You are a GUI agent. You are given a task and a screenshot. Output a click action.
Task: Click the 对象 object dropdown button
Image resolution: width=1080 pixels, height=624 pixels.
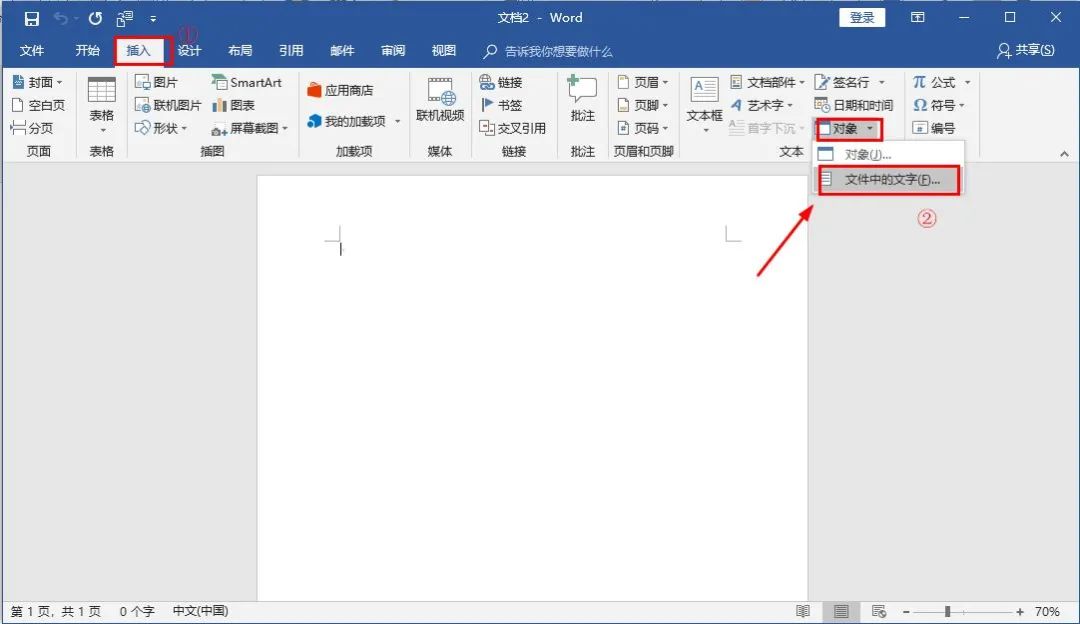[847, 129]
